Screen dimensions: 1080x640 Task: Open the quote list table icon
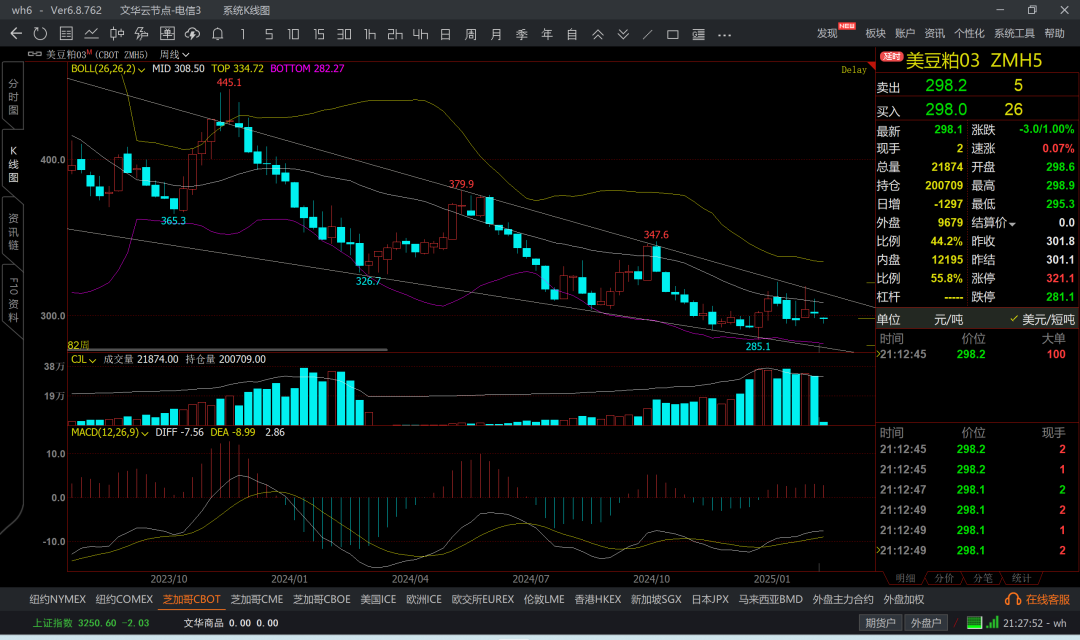coord(66,34)
